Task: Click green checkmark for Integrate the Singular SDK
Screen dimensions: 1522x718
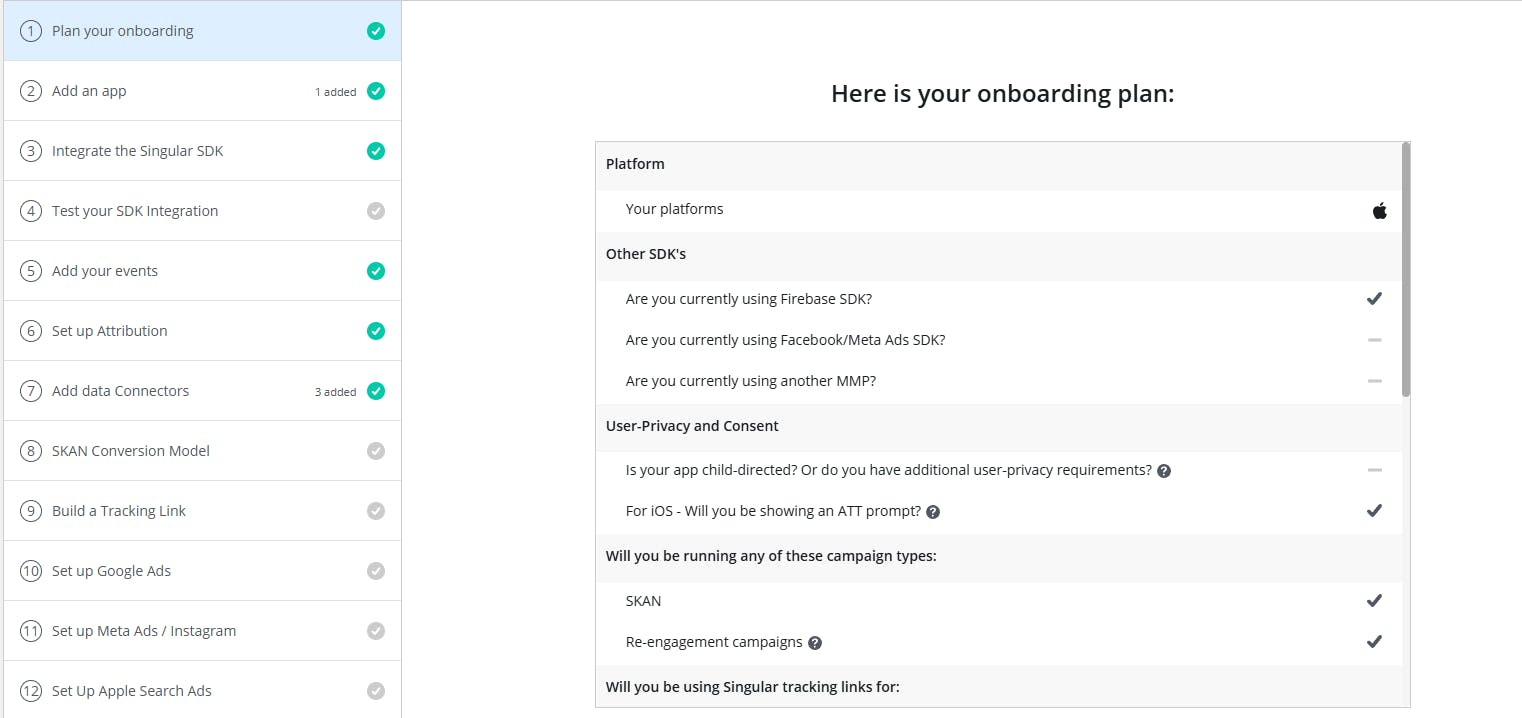Action: (x=376, y=151)
